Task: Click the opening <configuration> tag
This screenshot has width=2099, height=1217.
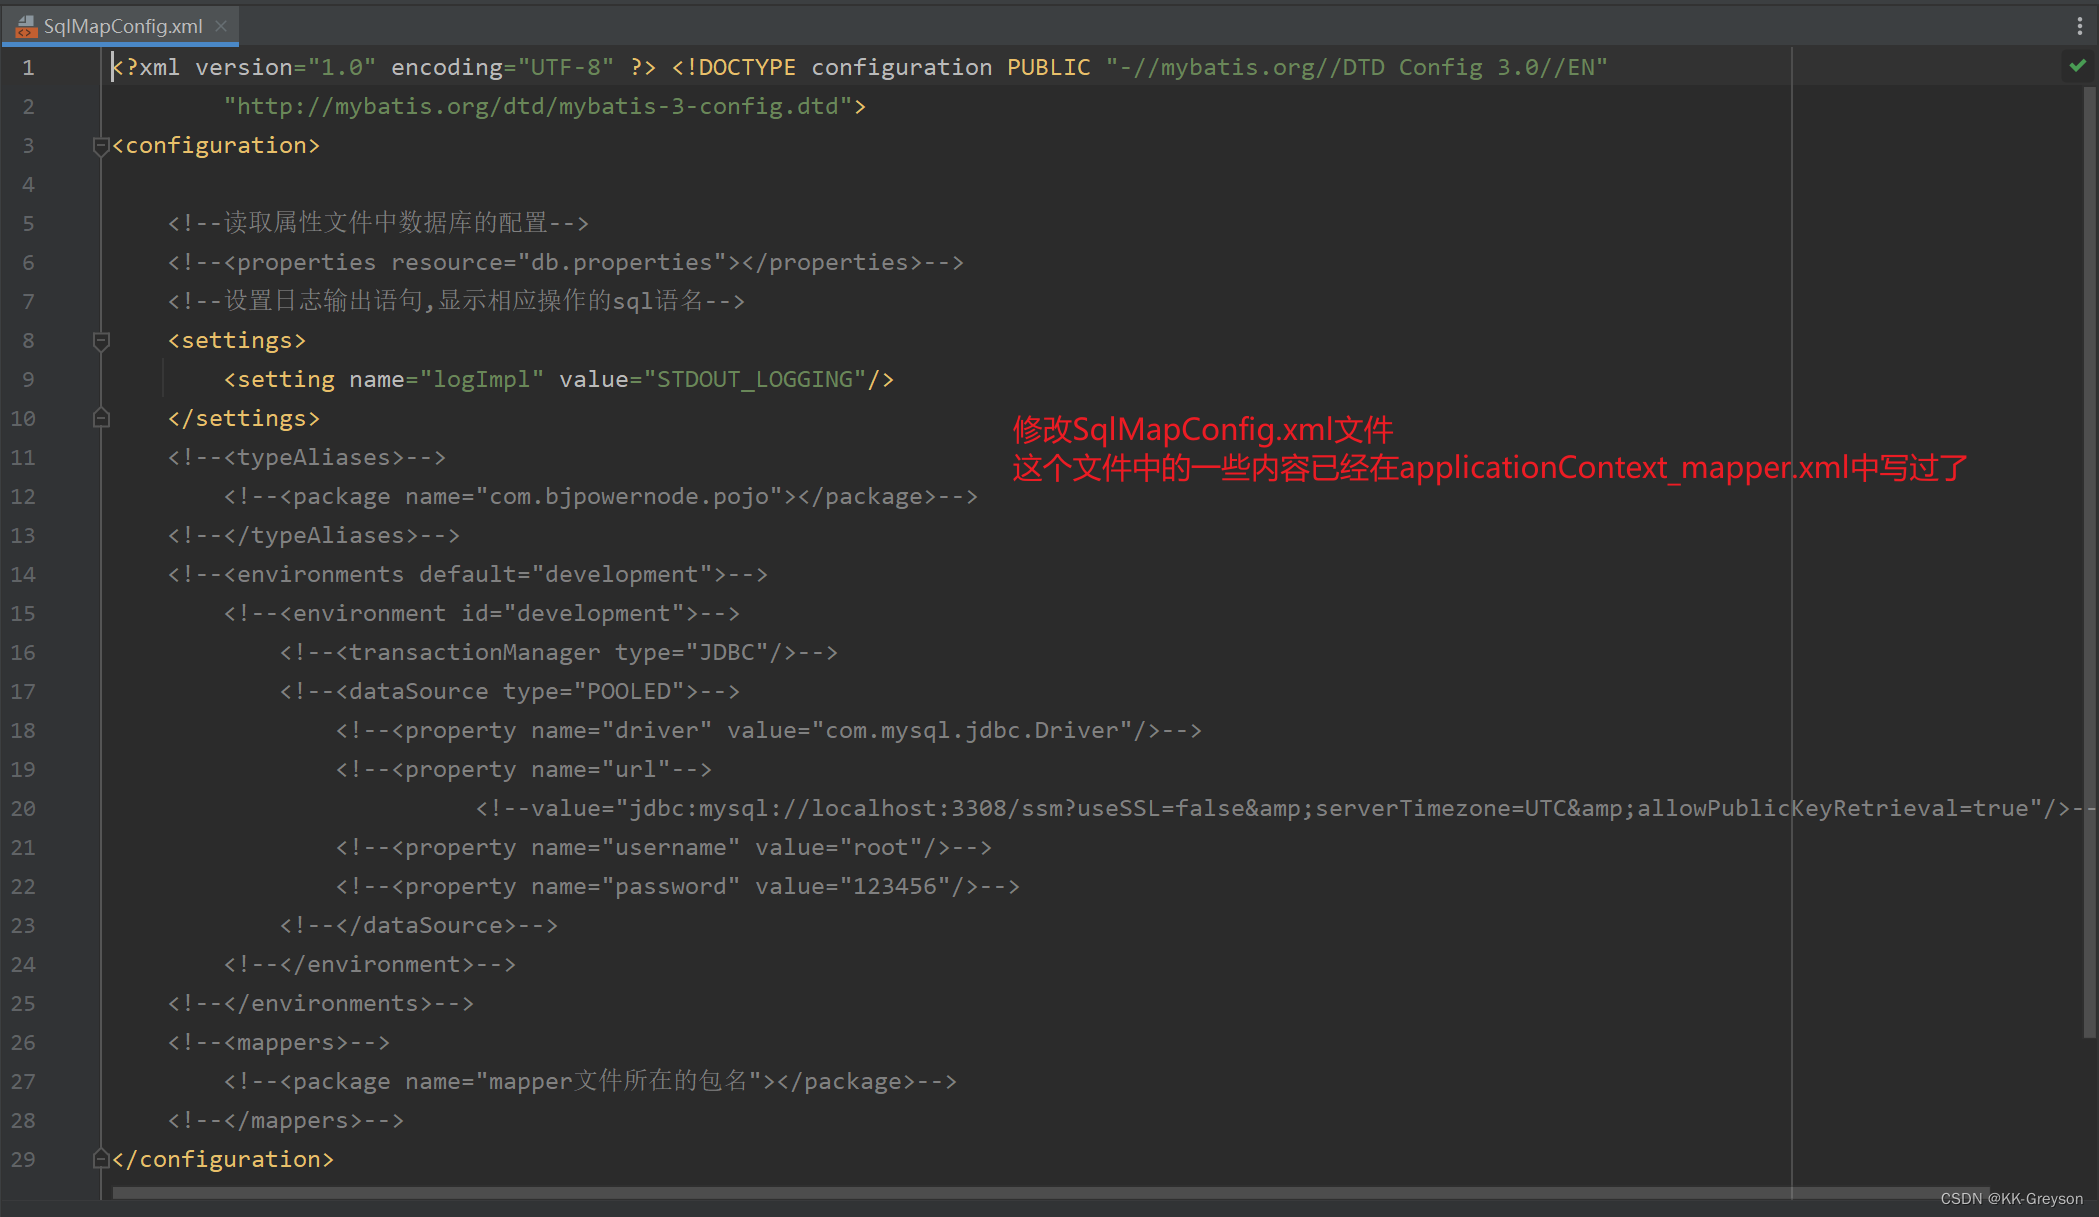Action: pos(216,146)
